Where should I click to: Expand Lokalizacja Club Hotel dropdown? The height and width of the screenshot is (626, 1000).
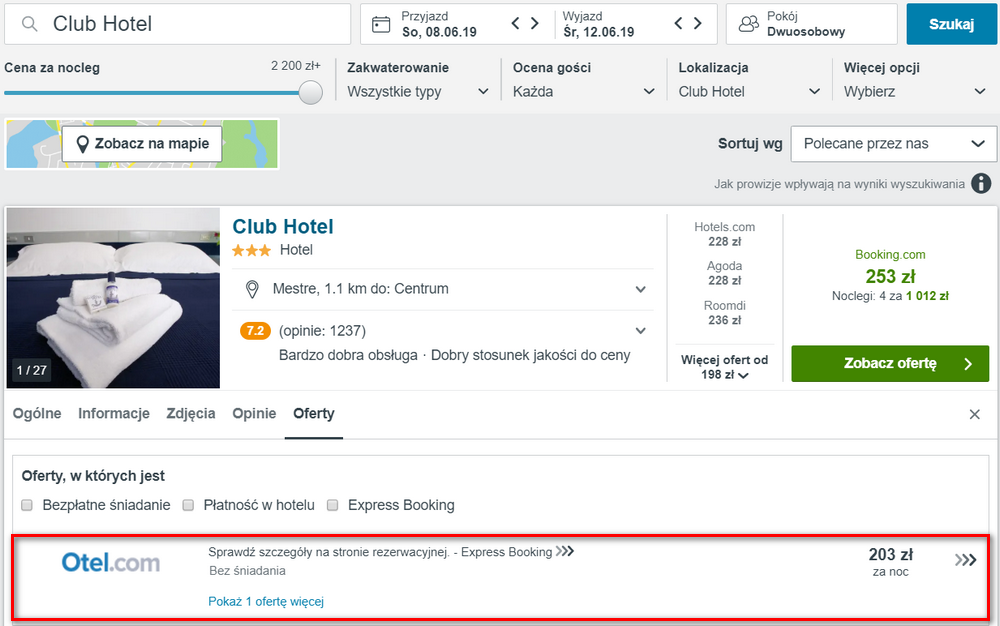coord(749,92)
